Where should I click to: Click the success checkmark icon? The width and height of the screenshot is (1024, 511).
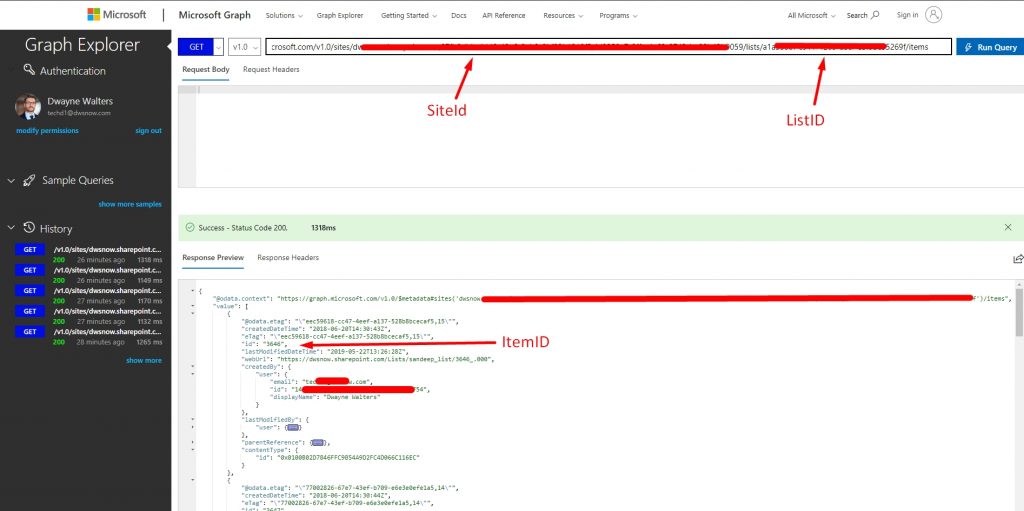pyautogui.click(x=189, y=227)
